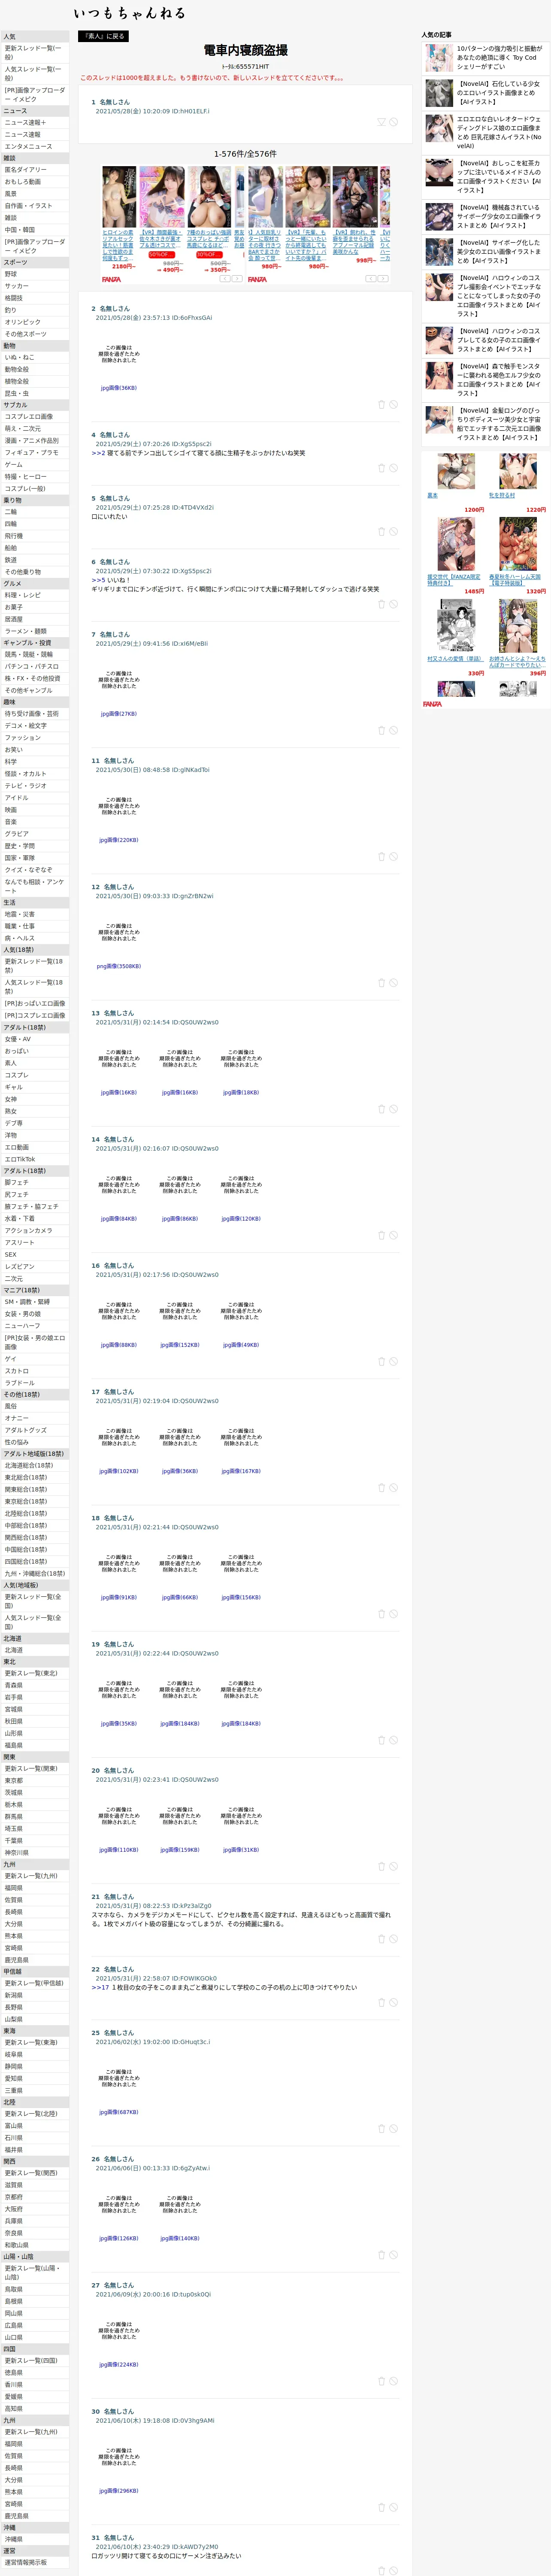The height and width of the screenshot is (2576, 551).
Task: Open the png画像(3508KB) link in post 12
Action: pos(118,966)
